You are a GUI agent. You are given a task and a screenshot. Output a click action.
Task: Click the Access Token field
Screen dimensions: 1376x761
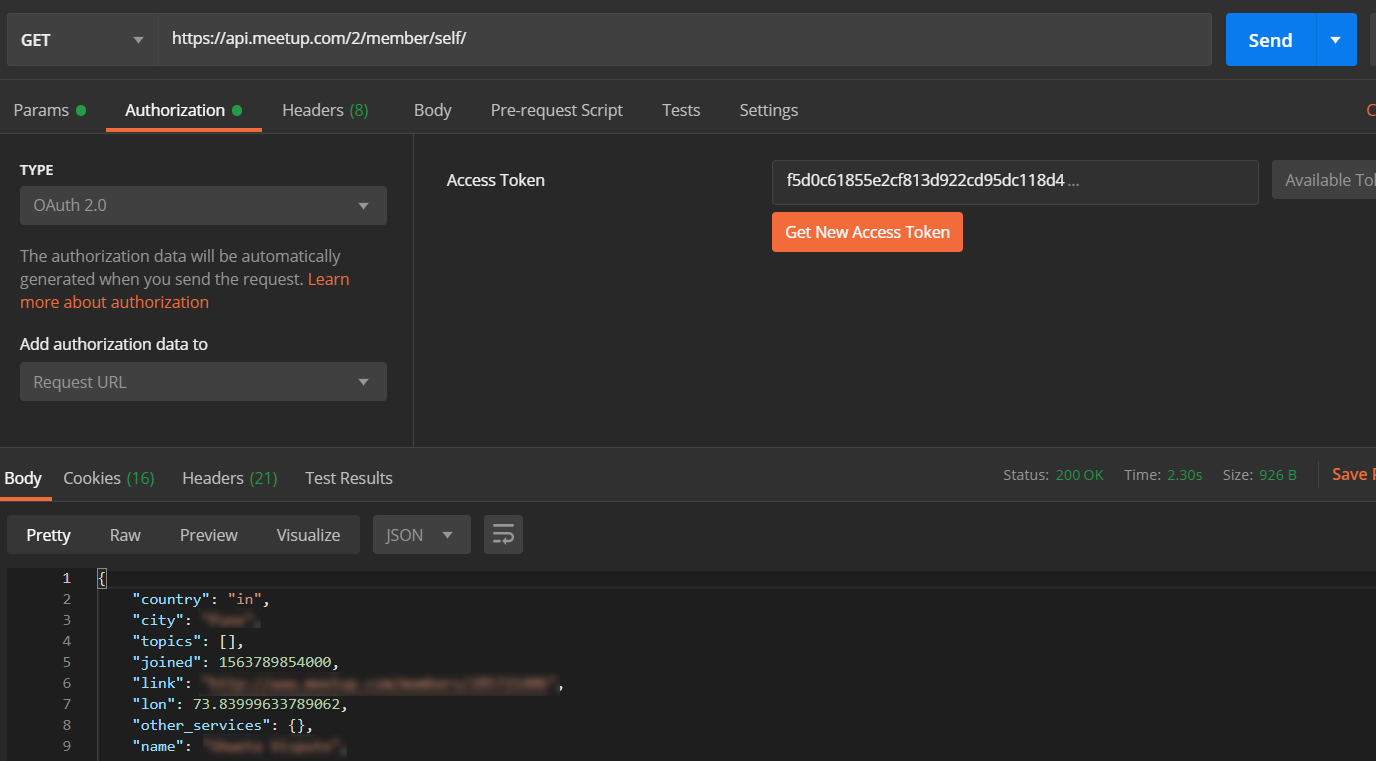[x=1015, y=182]
